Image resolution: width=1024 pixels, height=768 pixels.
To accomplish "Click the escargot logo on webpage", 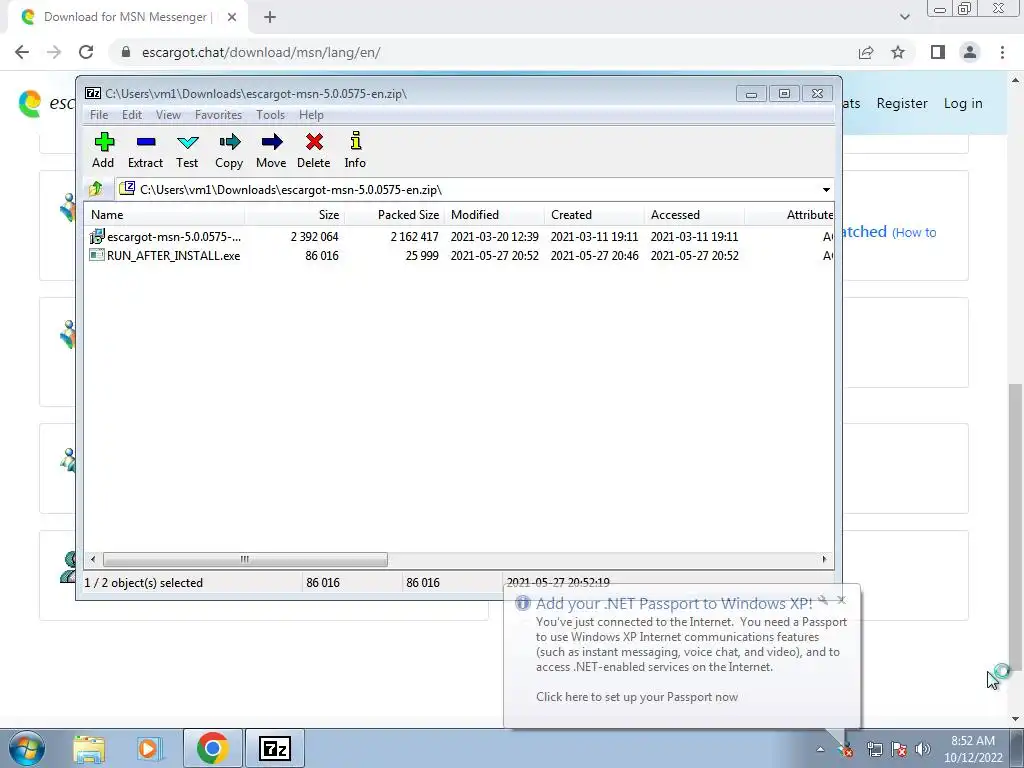I will 29,103.
